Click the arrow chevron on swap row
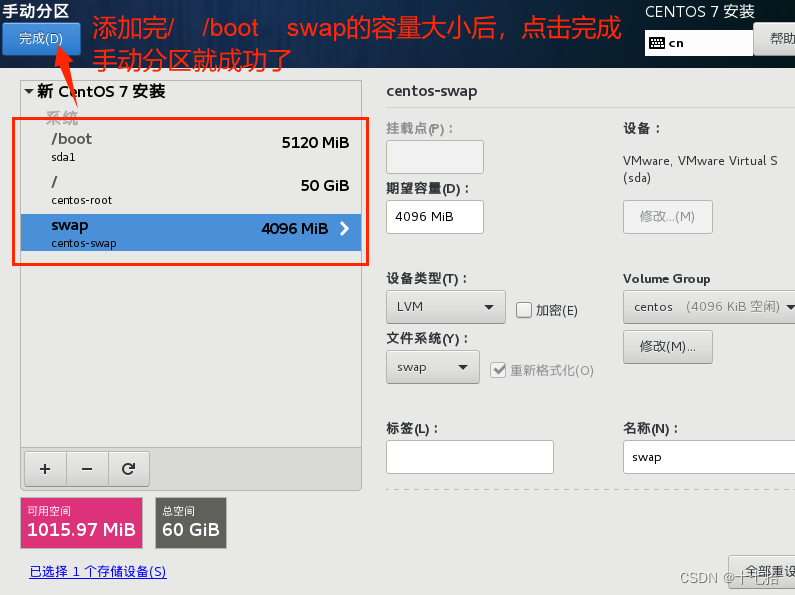The image size is (795, 595). 345,229
